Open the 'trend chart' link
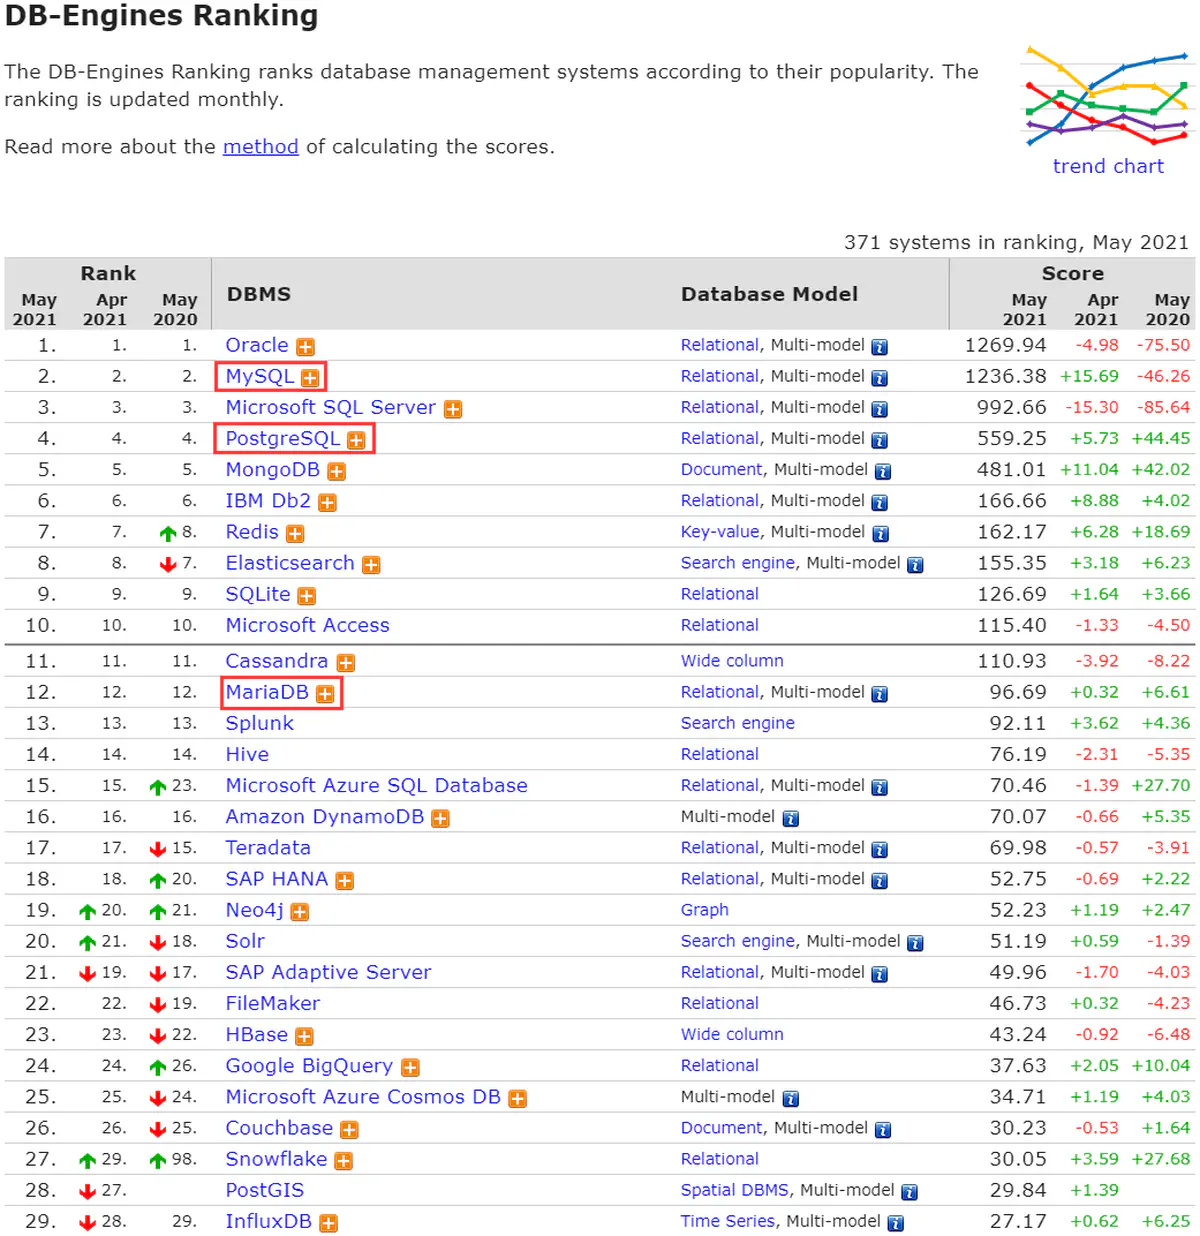The width and height of the screenshot is (1200, 1236). (1108, 166)
